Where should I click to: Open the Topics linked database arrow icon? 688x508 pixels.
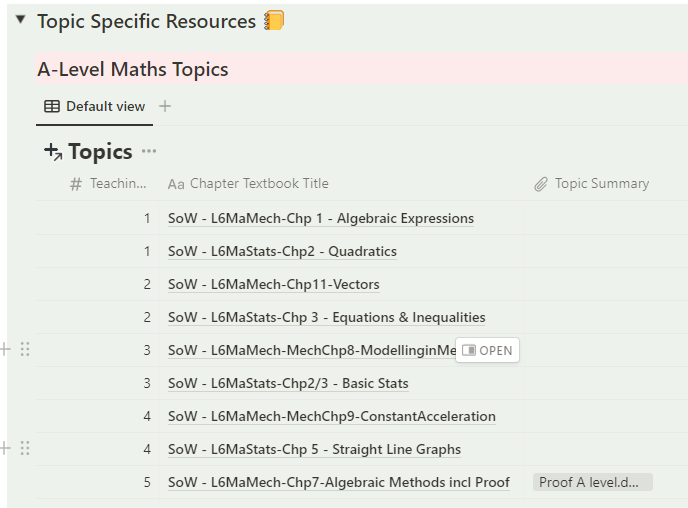pyautogui.click(x=53, y=152)
